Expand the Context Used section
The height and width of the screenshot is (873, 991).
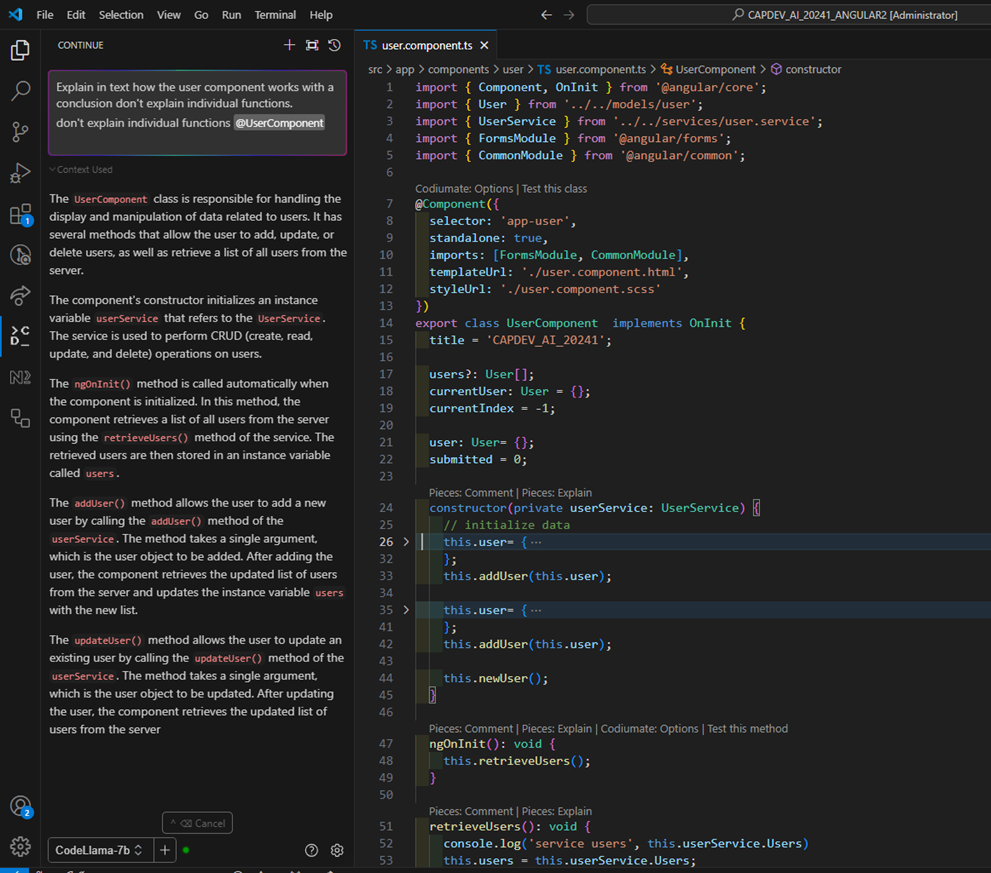pyautogui.click(x=84, y=170)
